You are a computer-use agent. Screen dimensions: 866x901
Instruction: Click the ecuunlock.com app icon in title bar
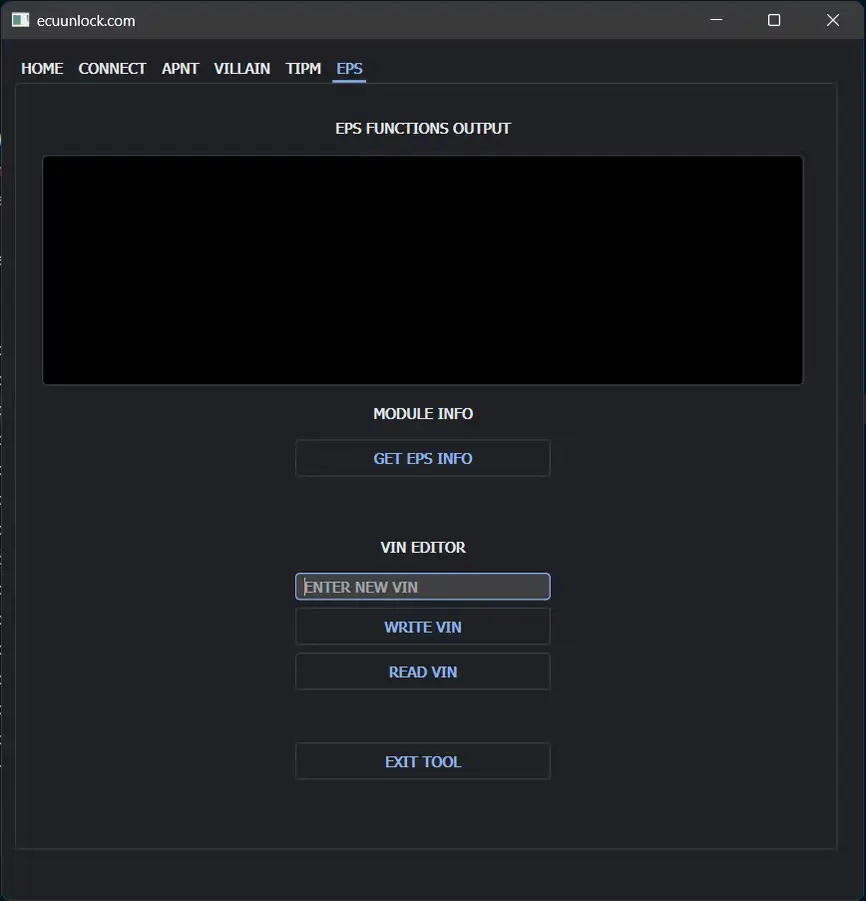20,20
